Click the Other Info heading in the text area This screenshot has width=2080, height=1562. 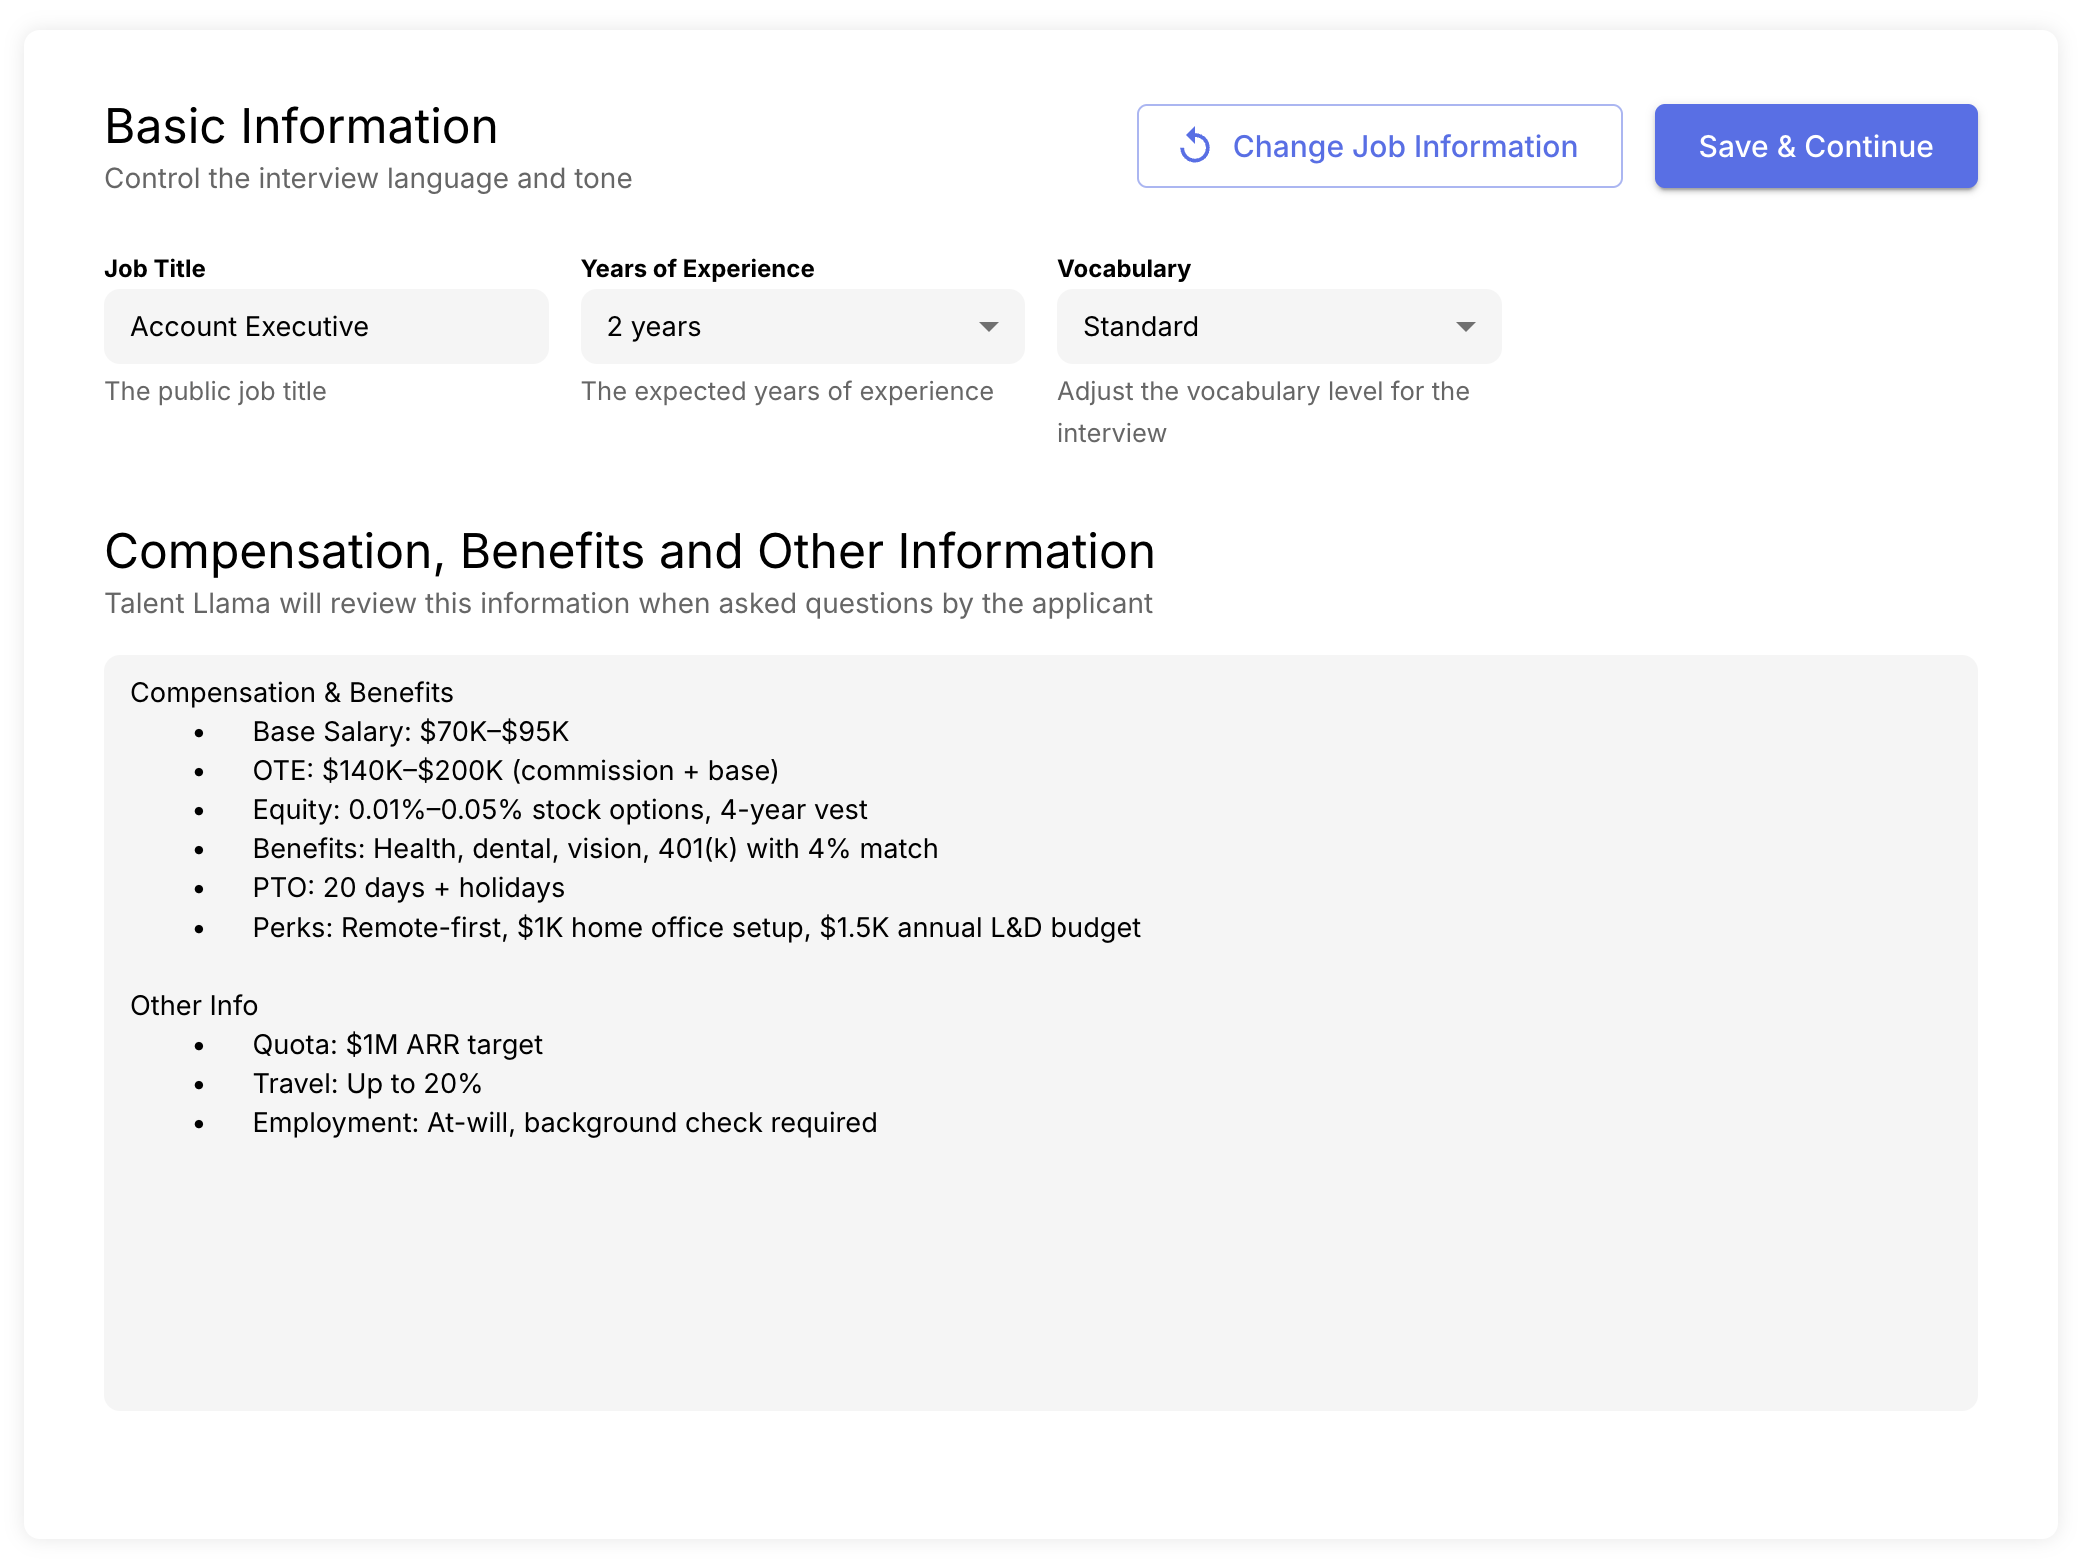(194, 1006)
